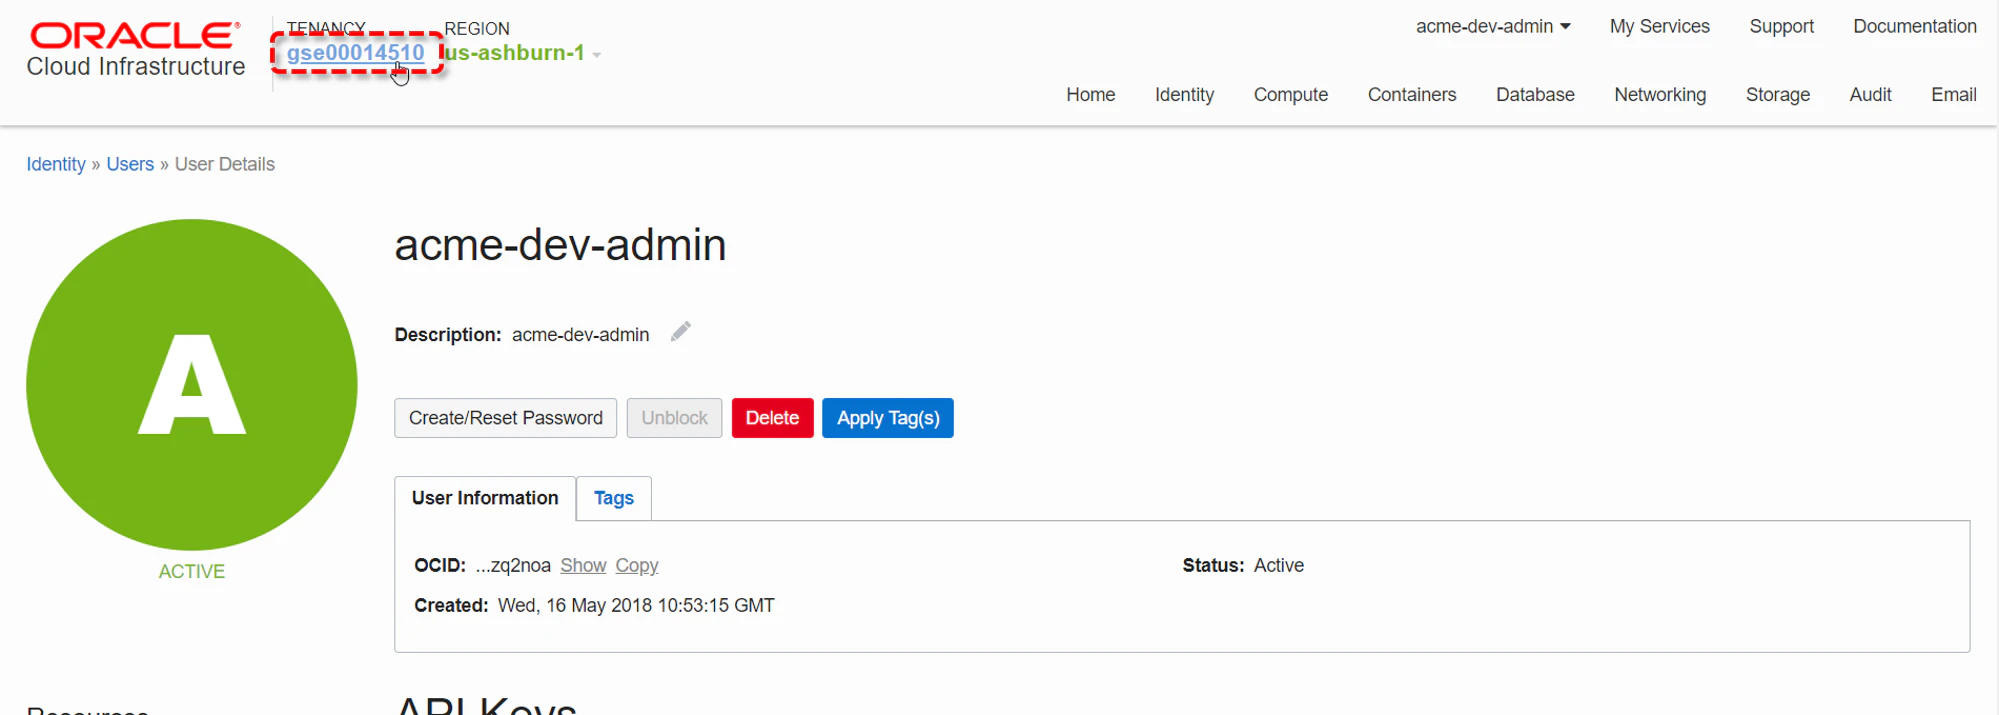Go to My Services
The height and width of the screenshot is (715, 1999).
[x=1660, y=27]
